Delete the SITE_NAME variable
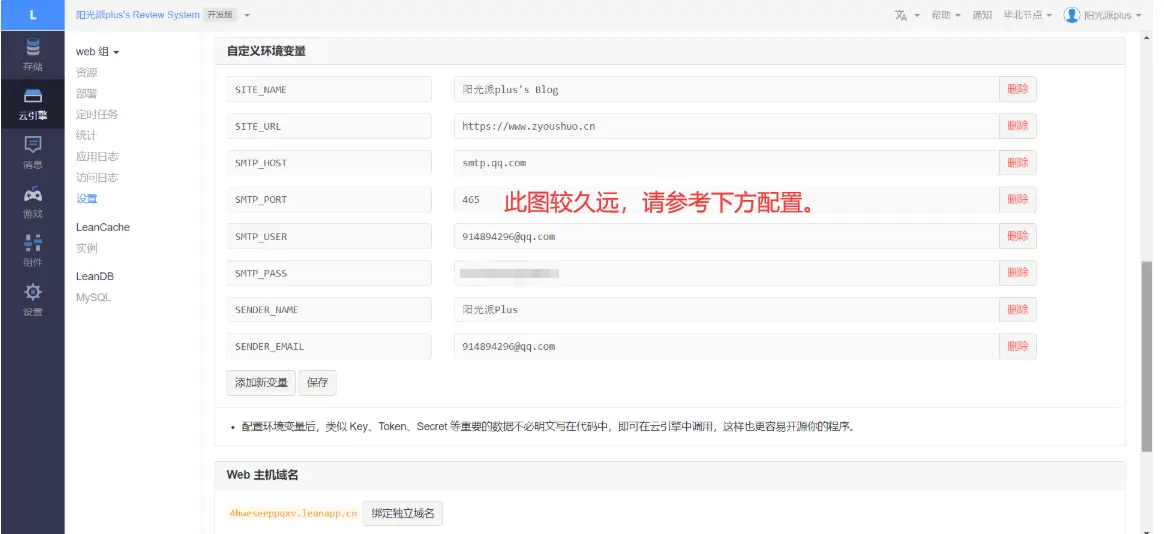Viewport: 1164px width, 534px height. coord(1017,89)
